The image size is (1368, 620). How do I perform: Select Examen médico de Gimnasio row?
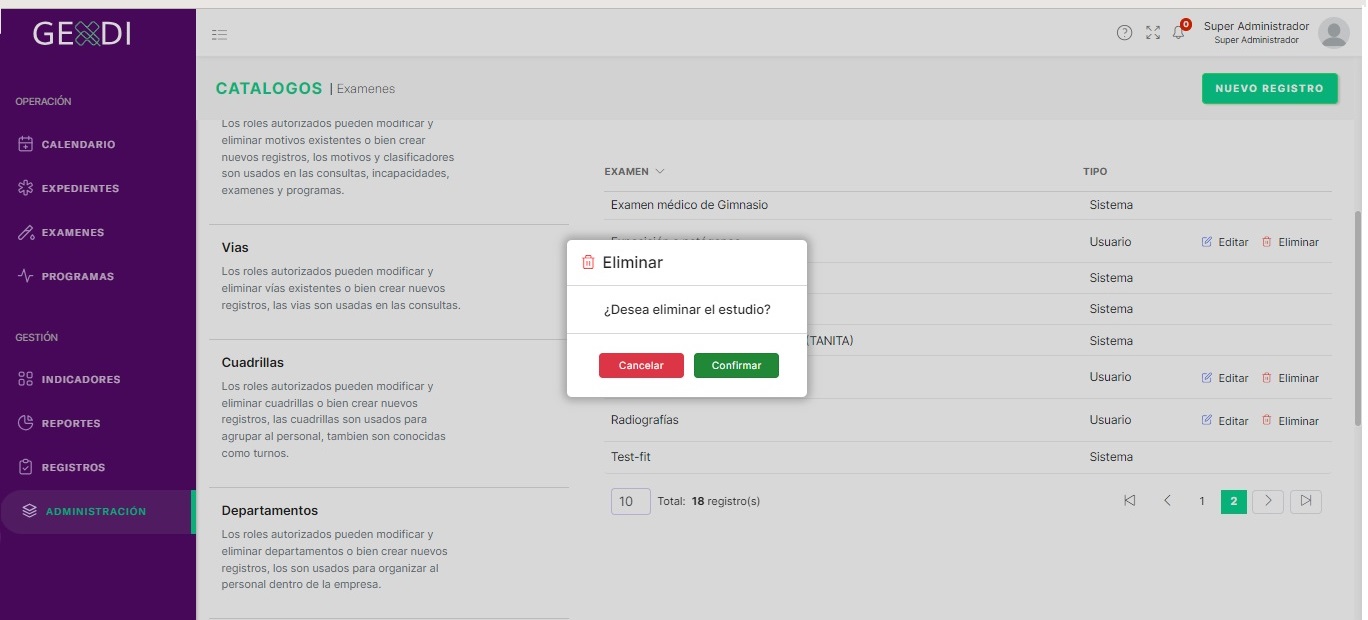tap(967, 205)
